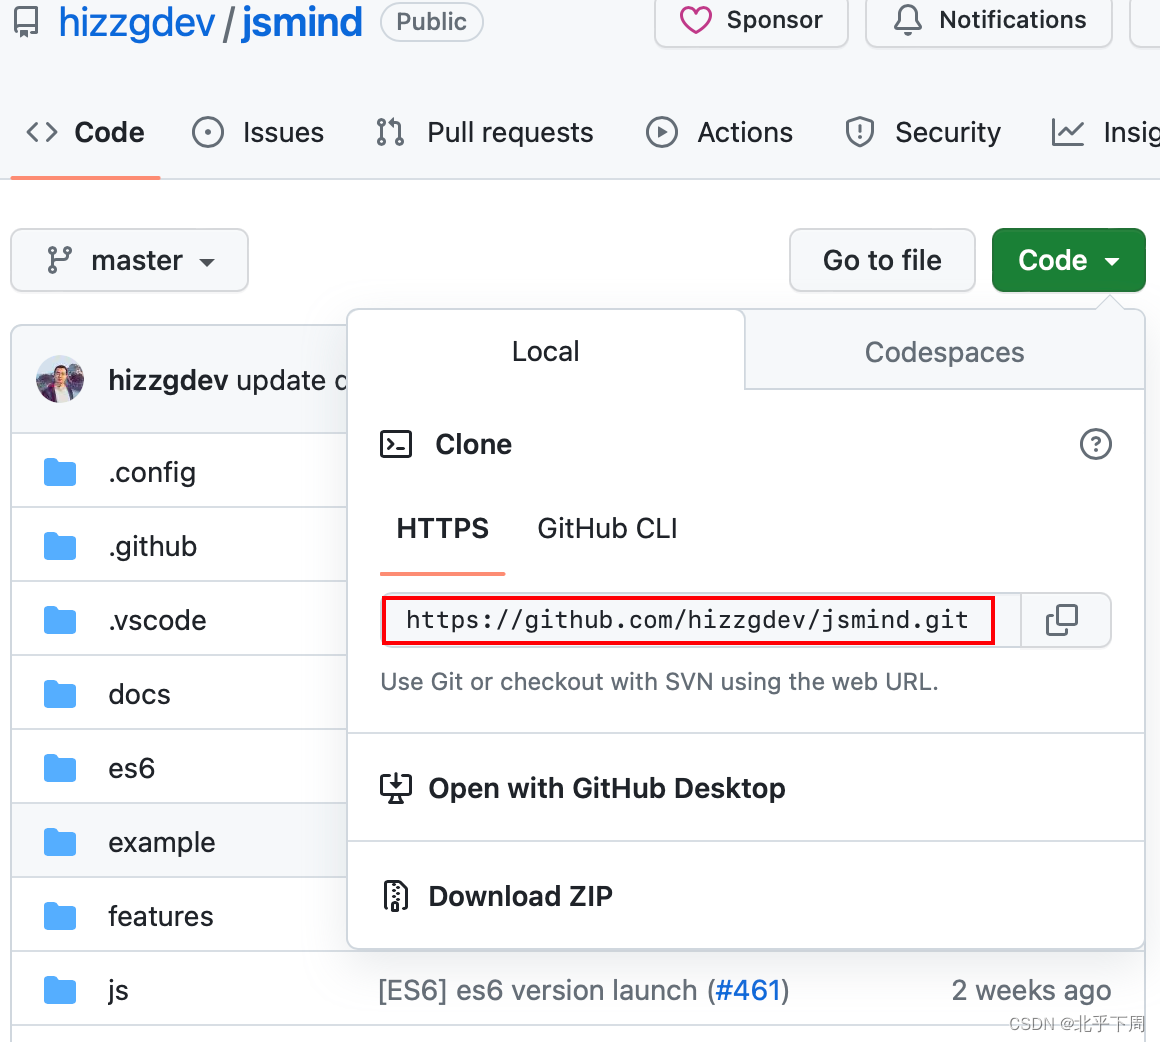This screenshot has width=1160, height=1042.
Task: Expand the master branch dropdown
Action: tap(129, 260)
